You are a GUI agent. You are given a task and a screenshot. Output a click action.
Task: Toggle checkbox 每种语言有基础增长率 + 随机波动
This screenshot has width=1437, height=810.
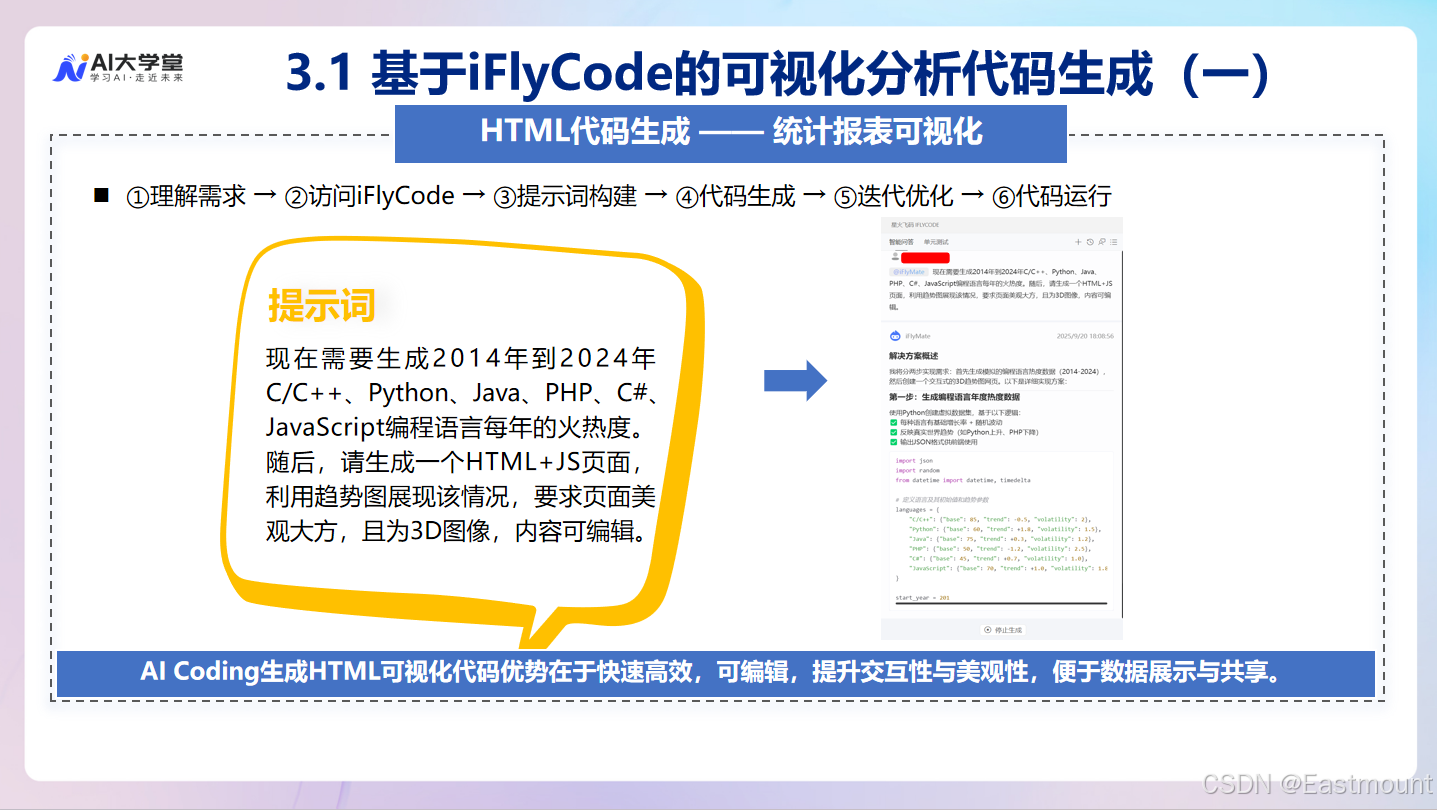click(894, 422)
